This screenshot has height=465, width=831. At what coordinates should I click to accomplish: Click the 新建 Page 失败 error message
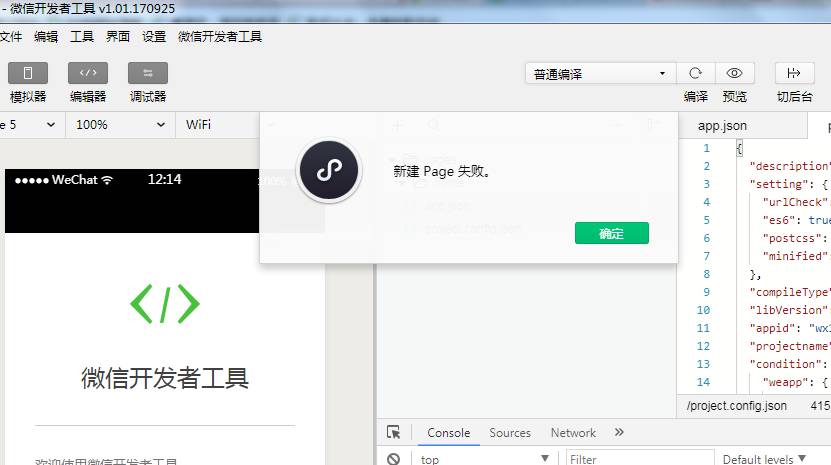point(441,171)
